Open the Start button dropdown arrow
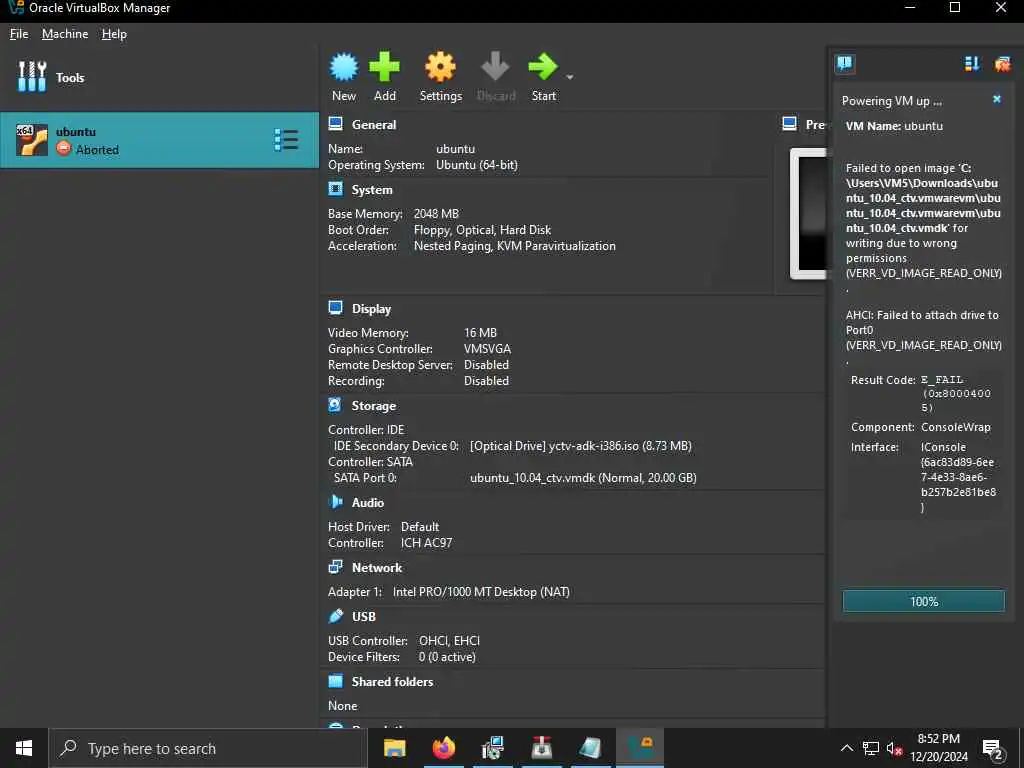The width and height of the screenshot is (1024, 768). [569, 77]
